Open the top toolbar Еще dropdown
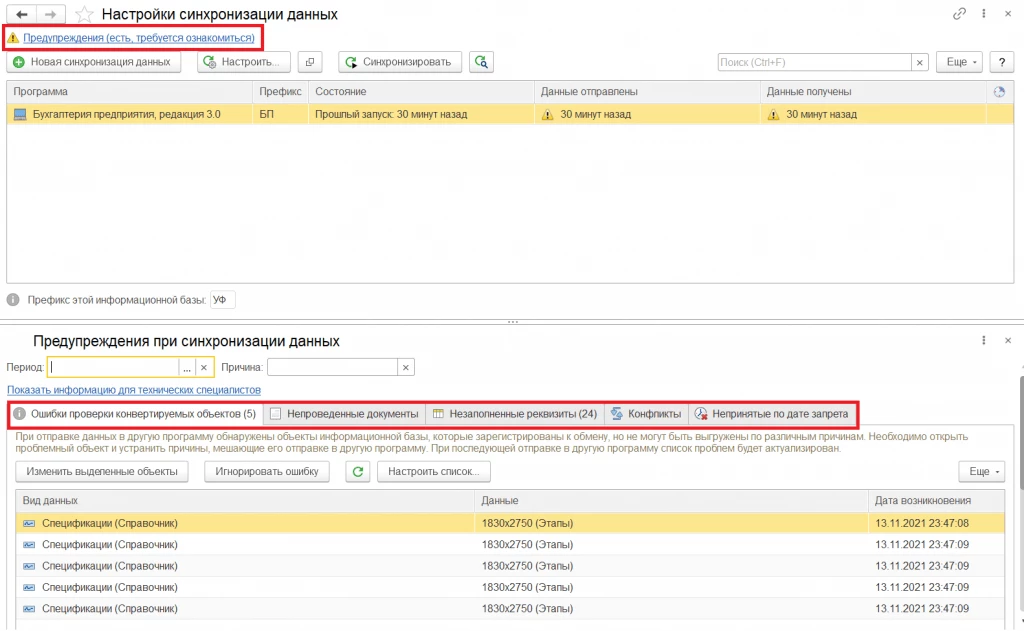Image resolution: width=1024 pixels, height=631 pixels. click(x=959, y=62)
